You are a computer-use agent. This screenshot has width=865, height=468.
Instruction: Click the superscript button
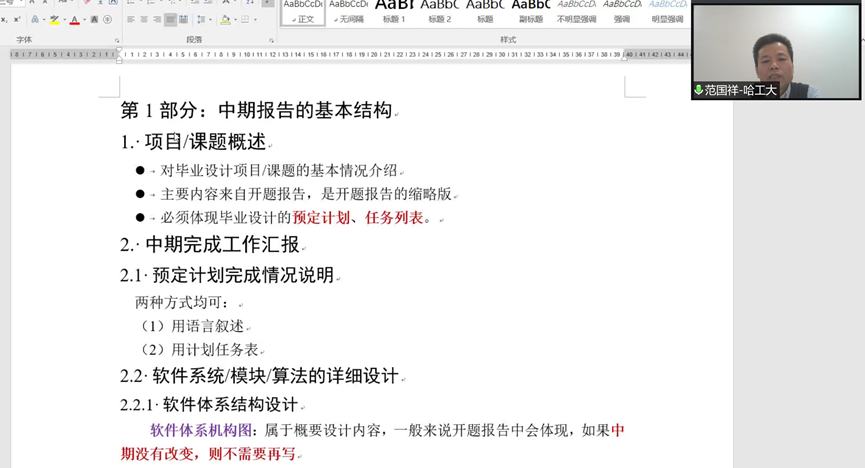[x=17, y=19]
